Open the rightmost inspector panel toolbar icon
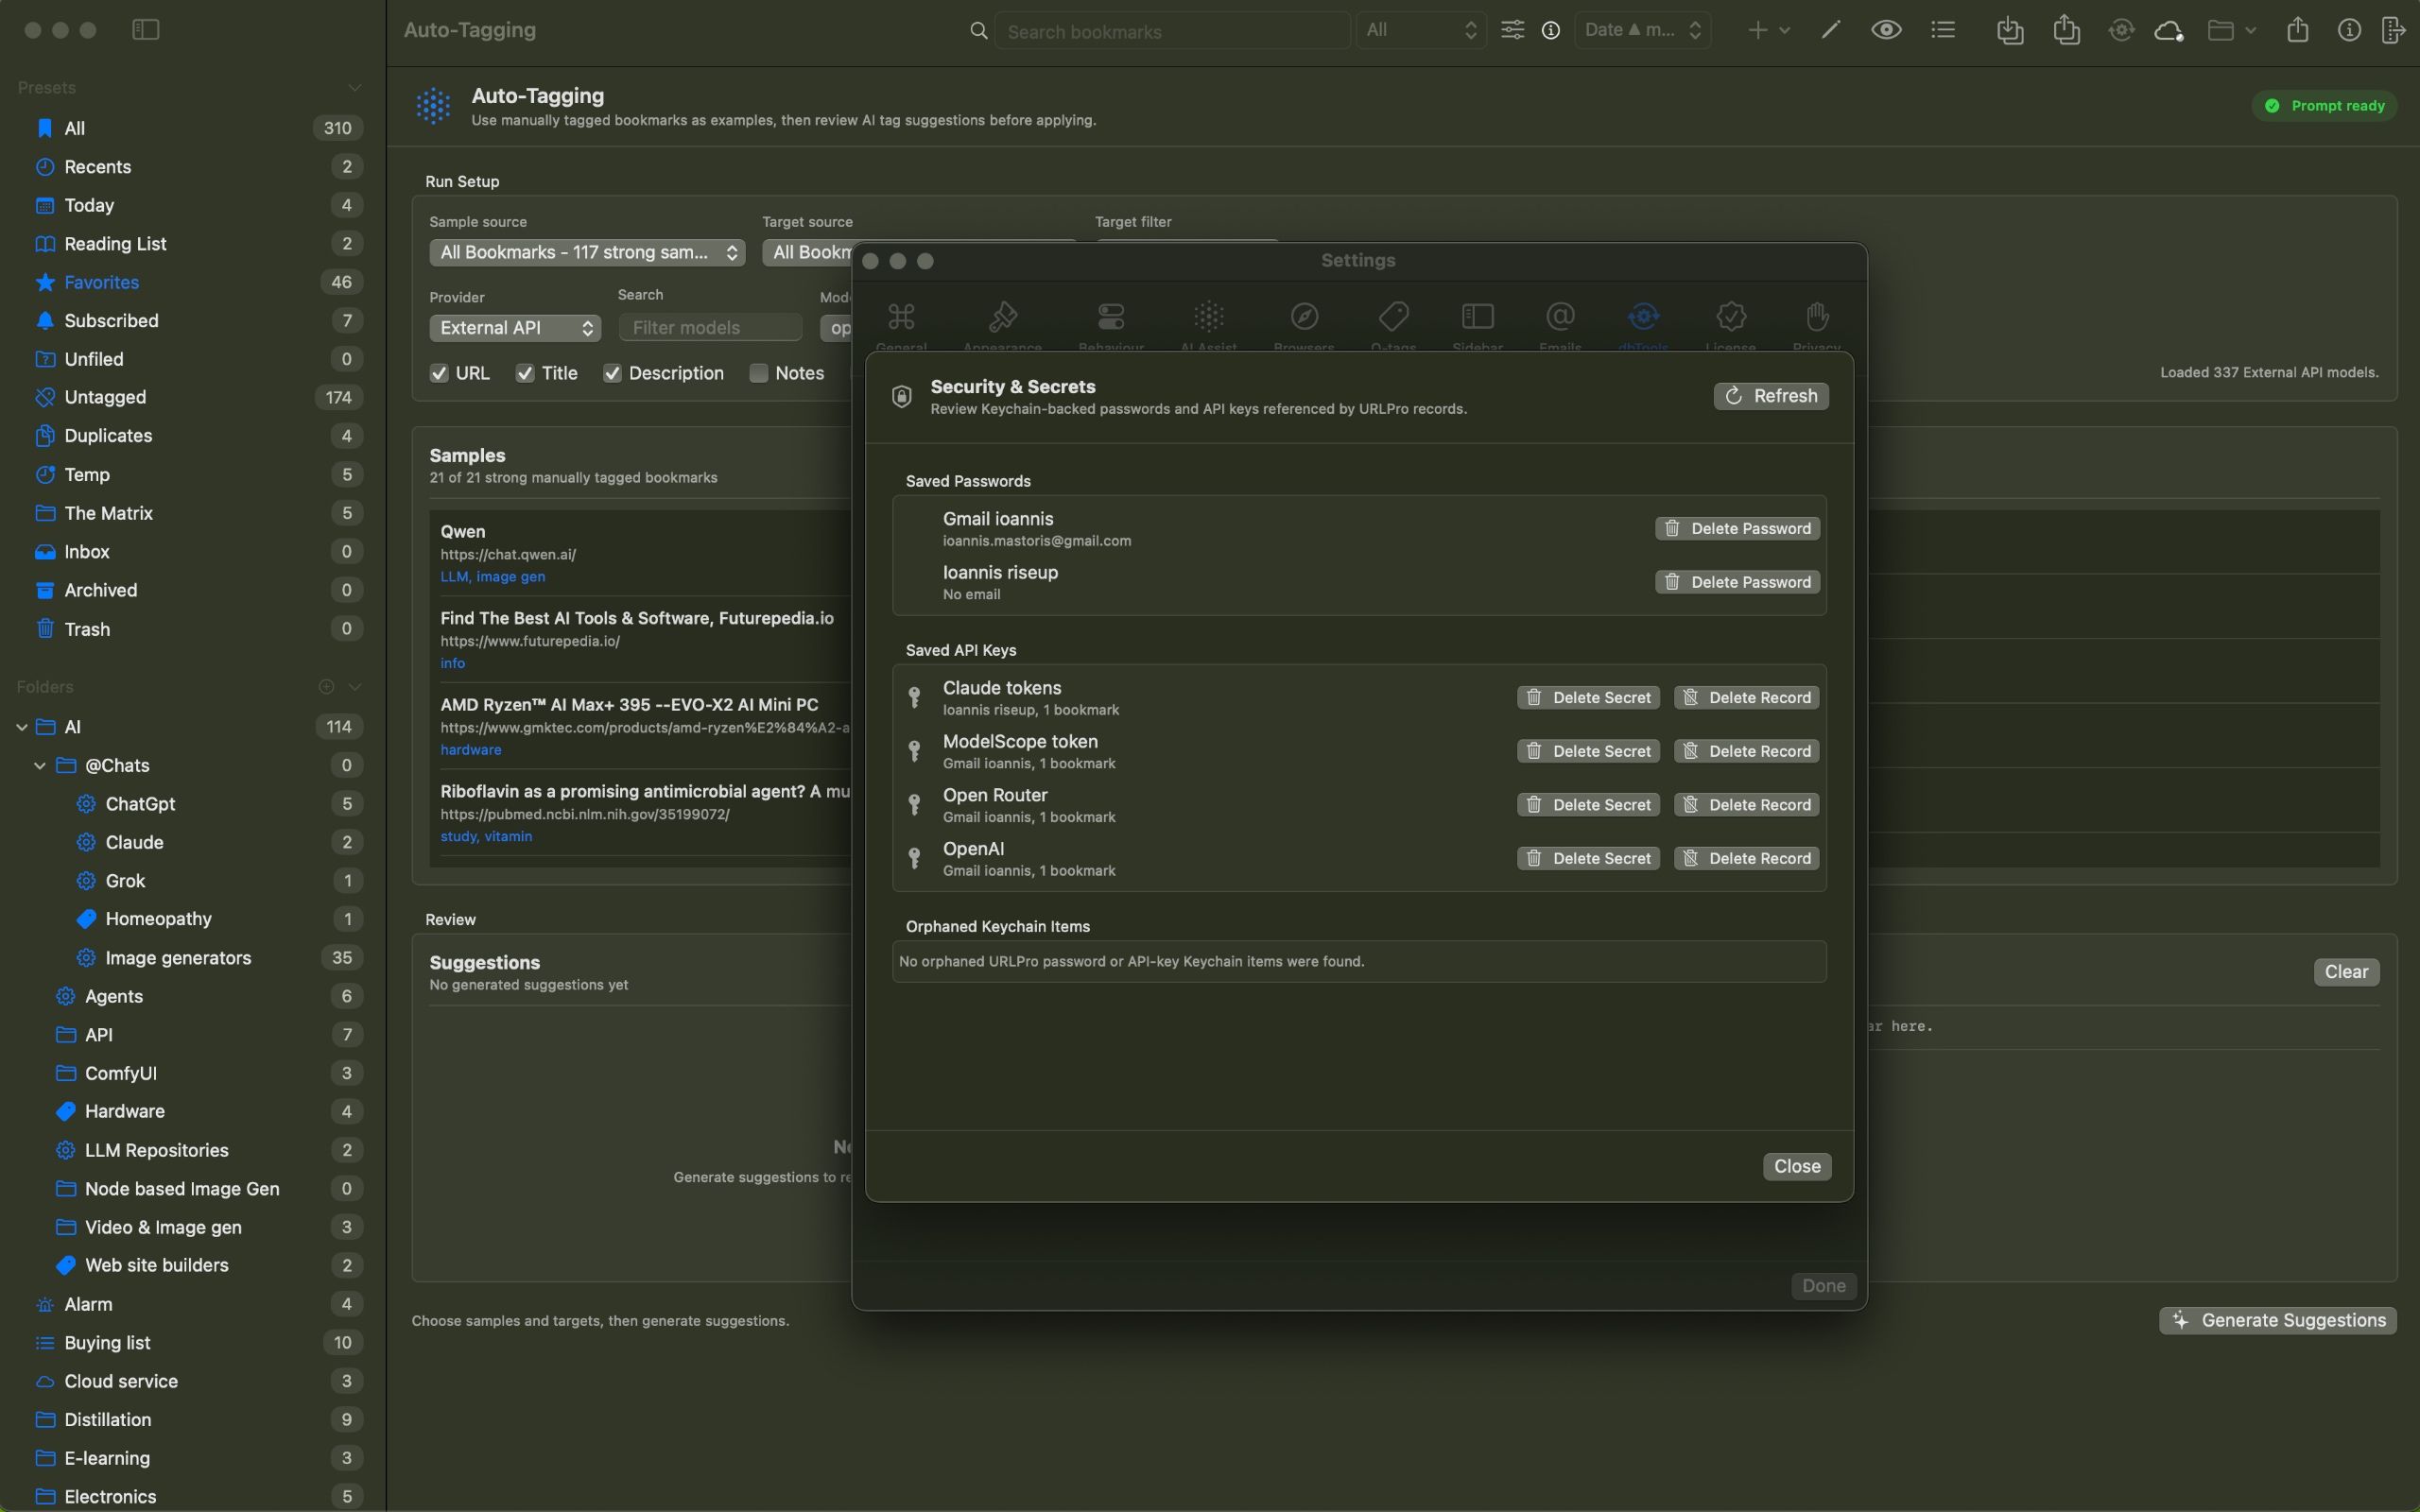2420x1512 pixels. pyautogui.click(x=2393, y=30)
